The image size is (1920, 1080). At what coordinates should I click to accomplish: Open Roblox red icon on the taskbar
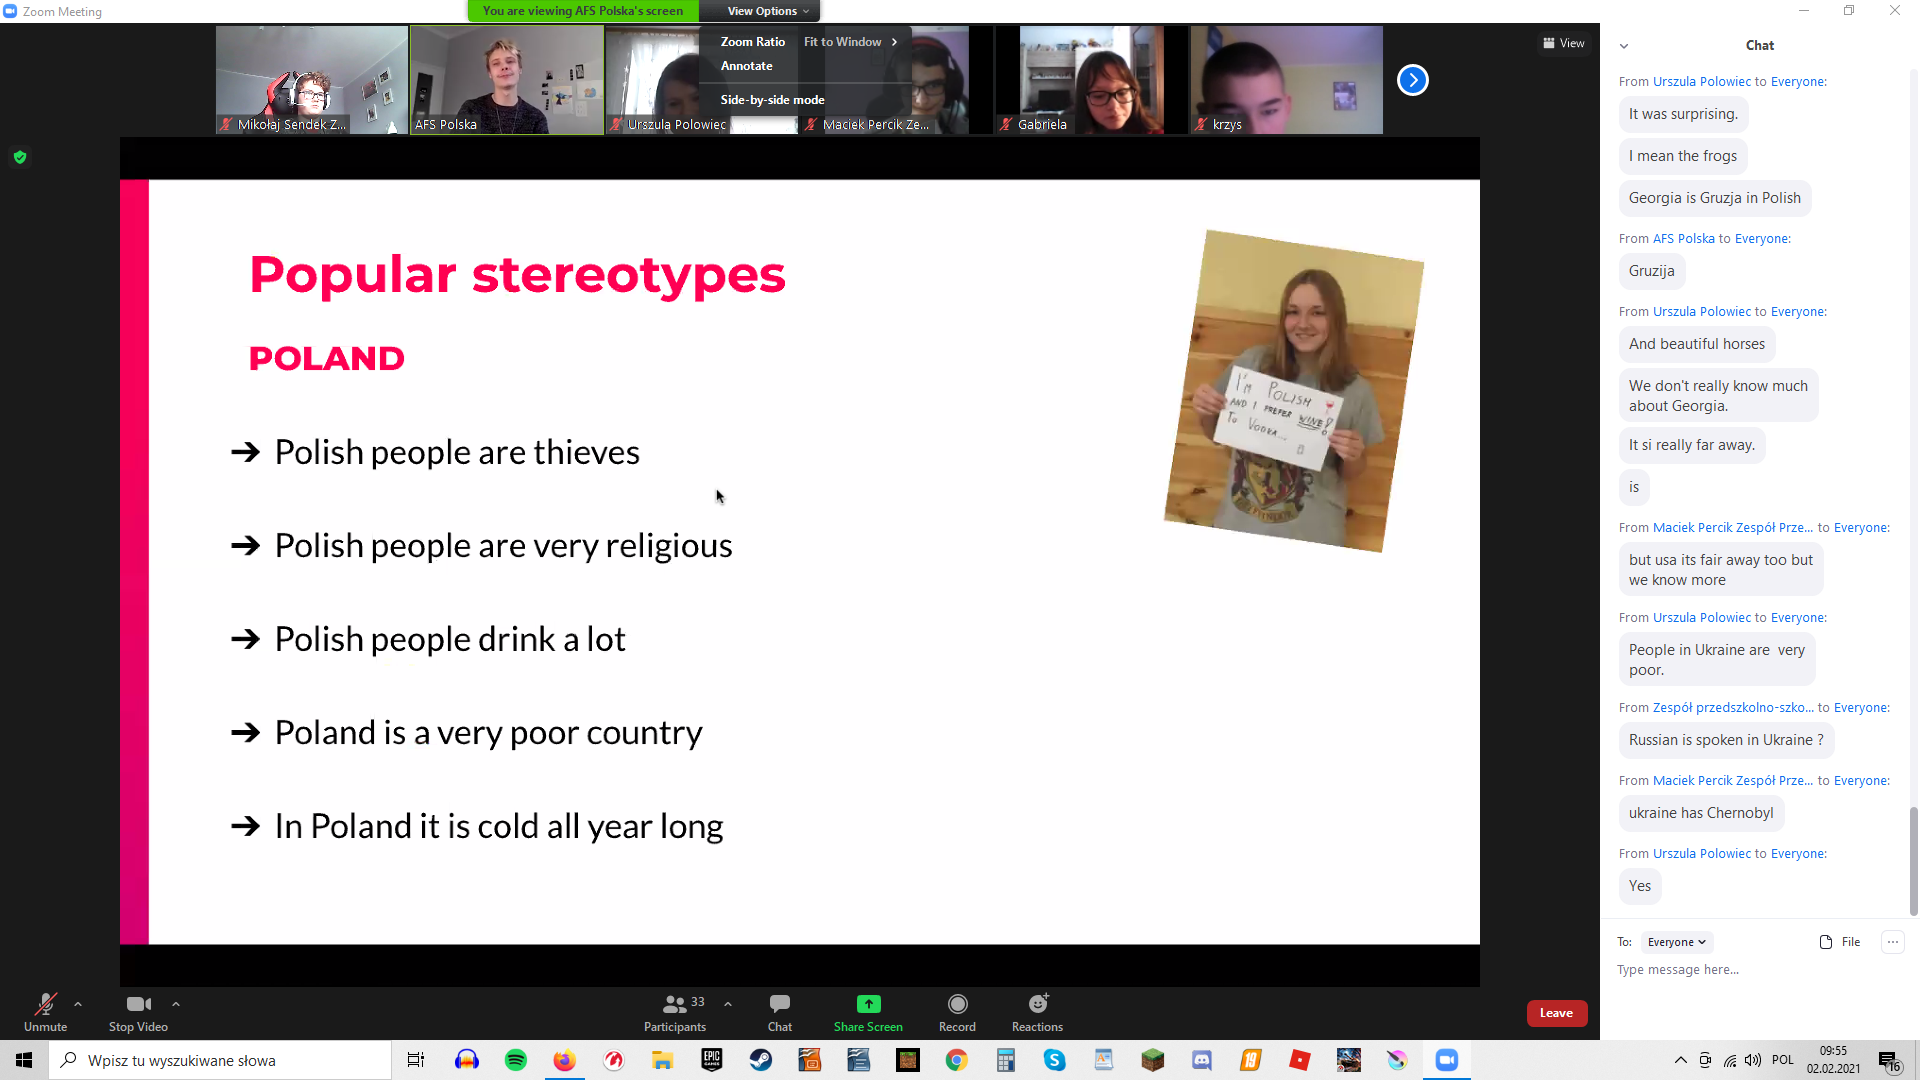pyautogui.click(x=1300, y=1060)
